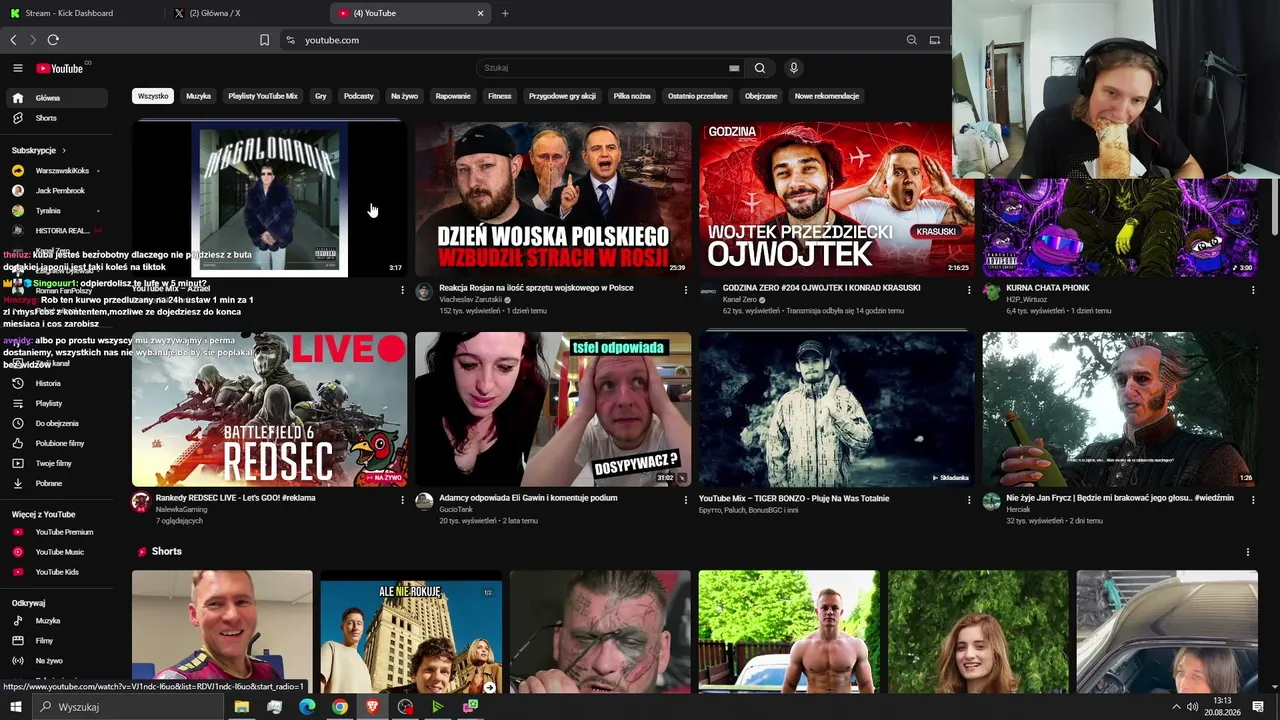The height and width of the screenshot is (720, 1280).
Task: Select the Muzyka filter chip
Action: 199,96
